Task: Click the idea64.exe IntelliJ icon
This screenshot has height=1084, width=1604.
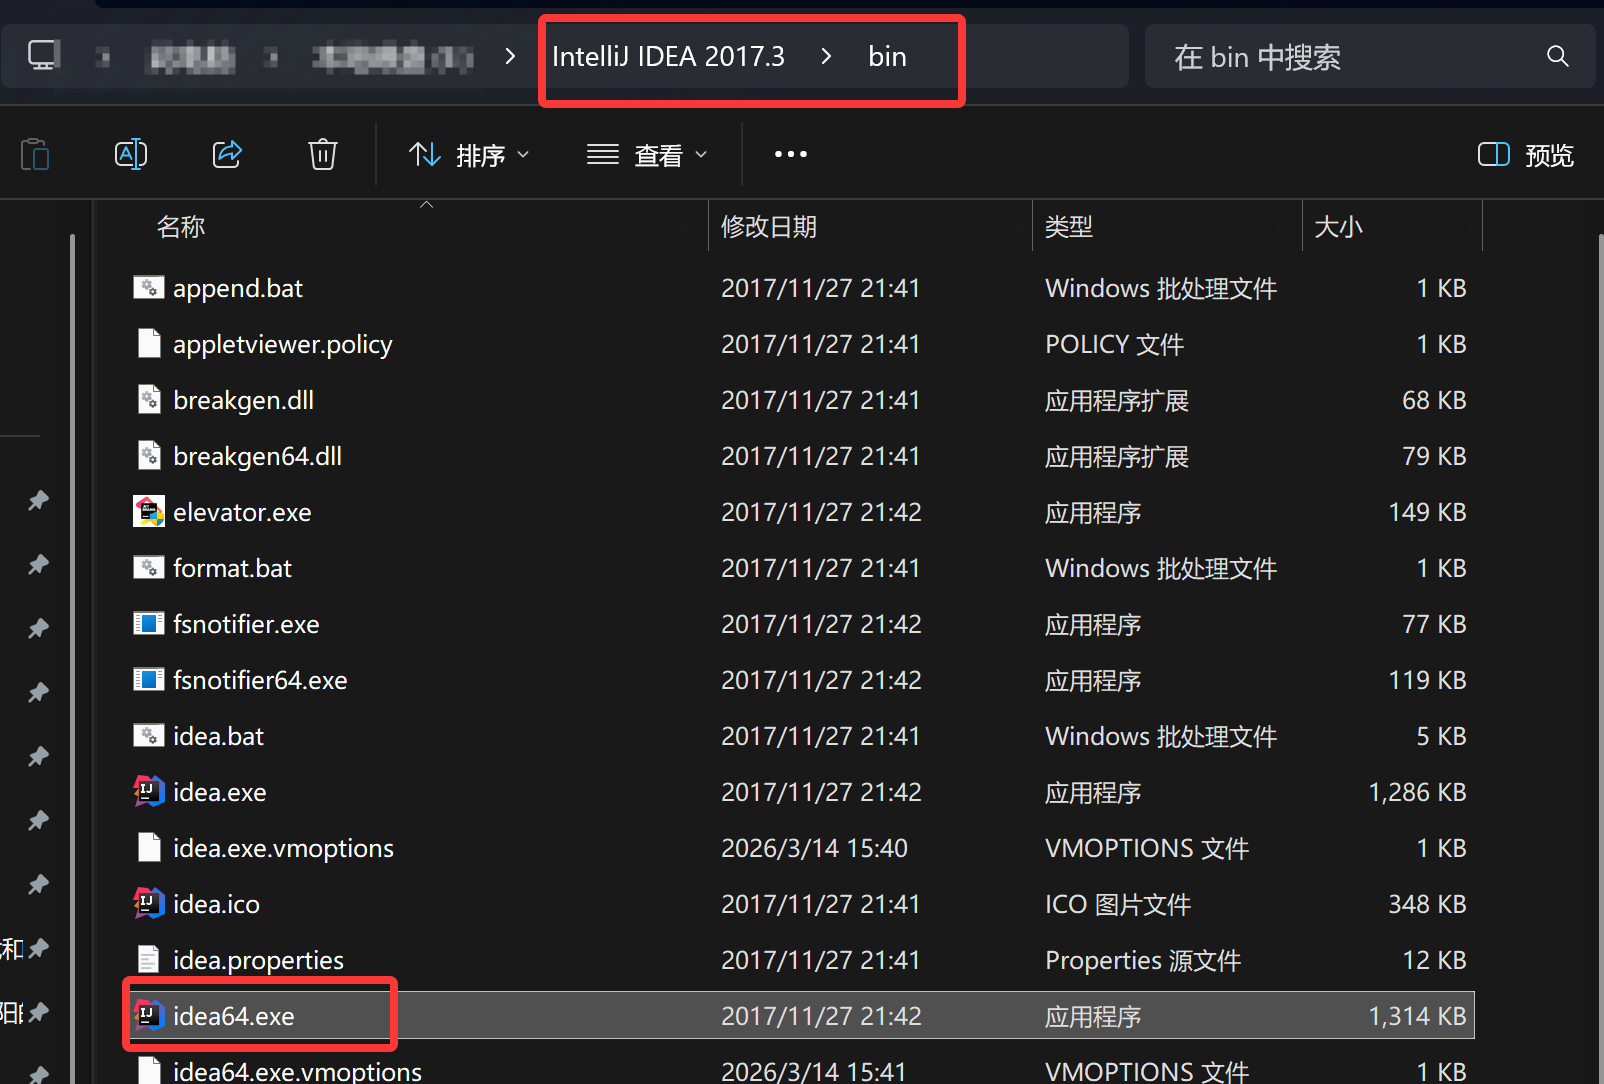Action: [149, 1016]
